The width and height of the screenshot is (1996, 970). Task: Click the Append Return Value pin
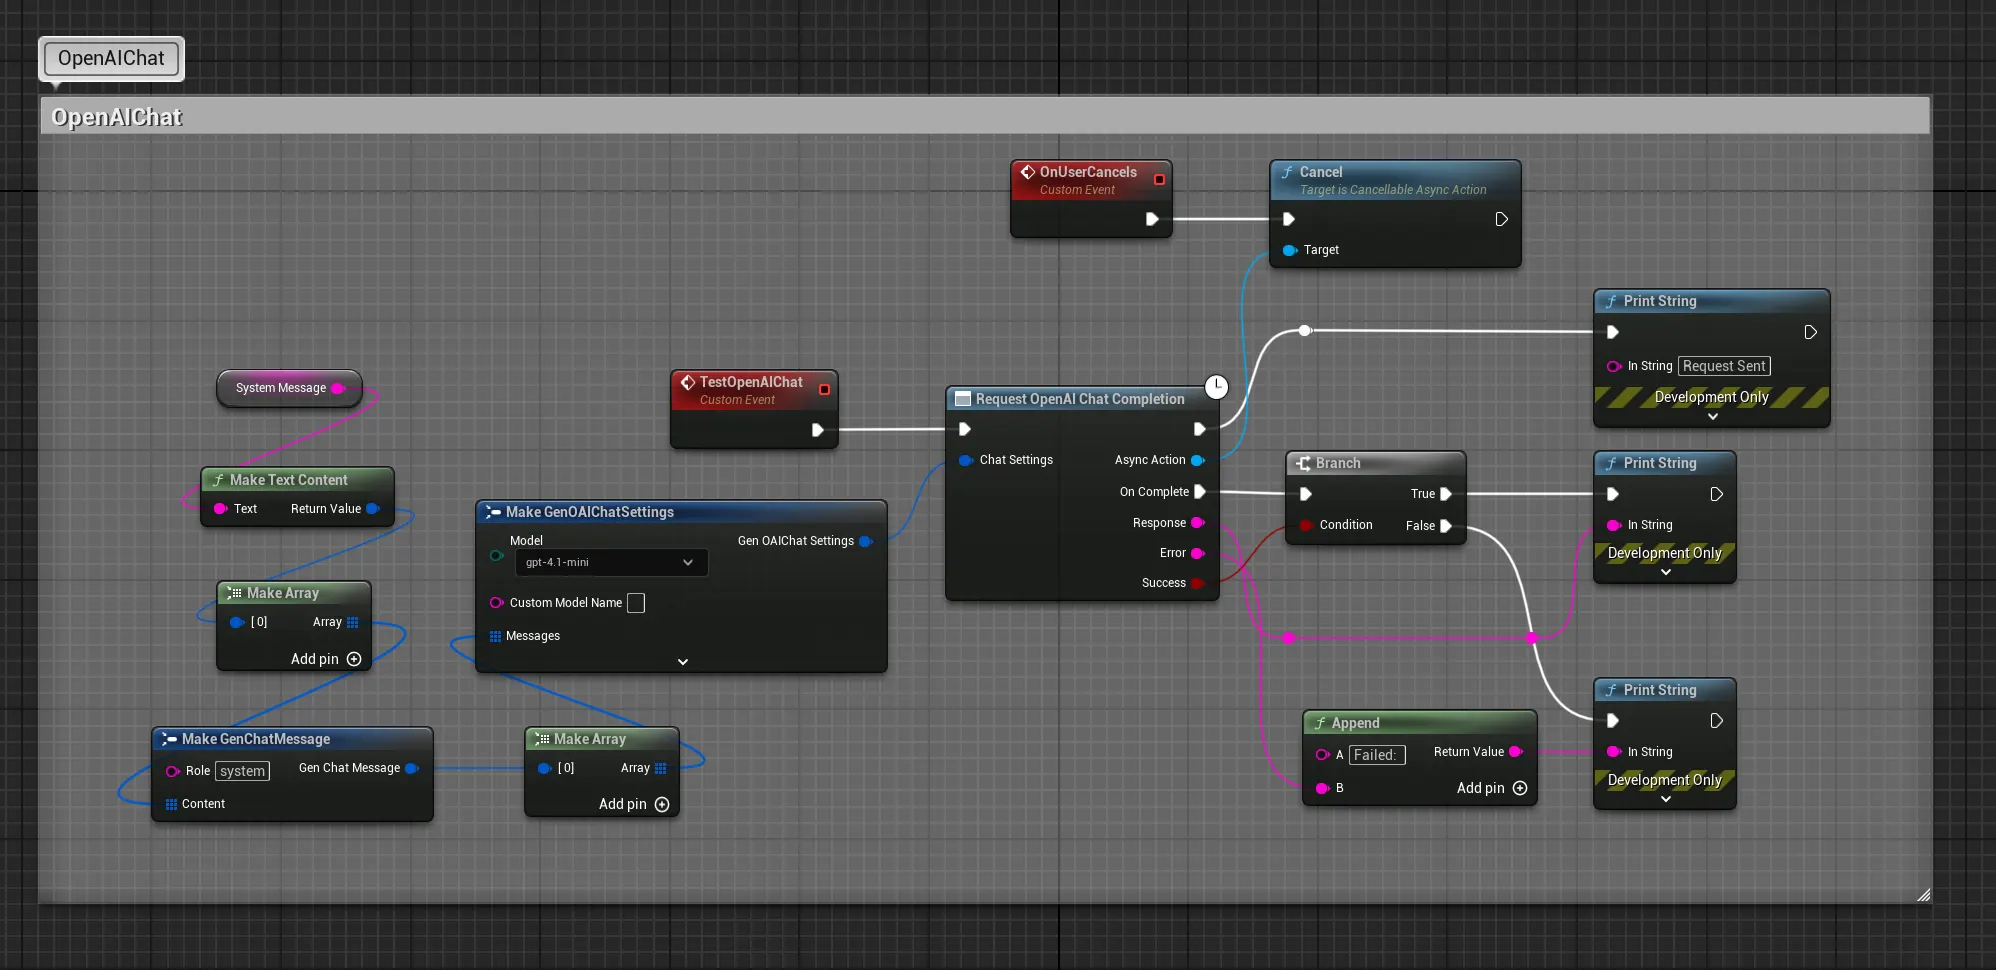(1515, 752)
